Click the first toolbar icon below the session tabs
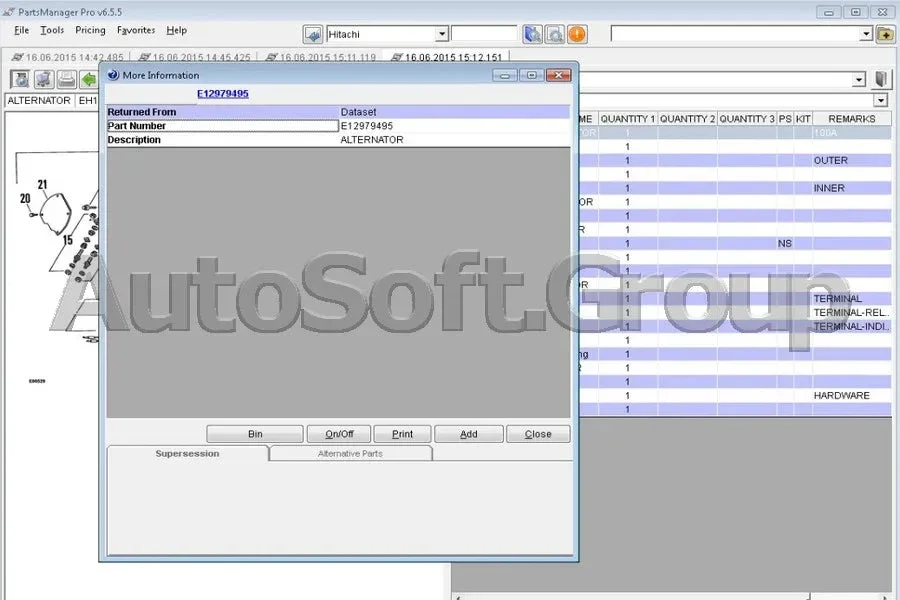 21,79
